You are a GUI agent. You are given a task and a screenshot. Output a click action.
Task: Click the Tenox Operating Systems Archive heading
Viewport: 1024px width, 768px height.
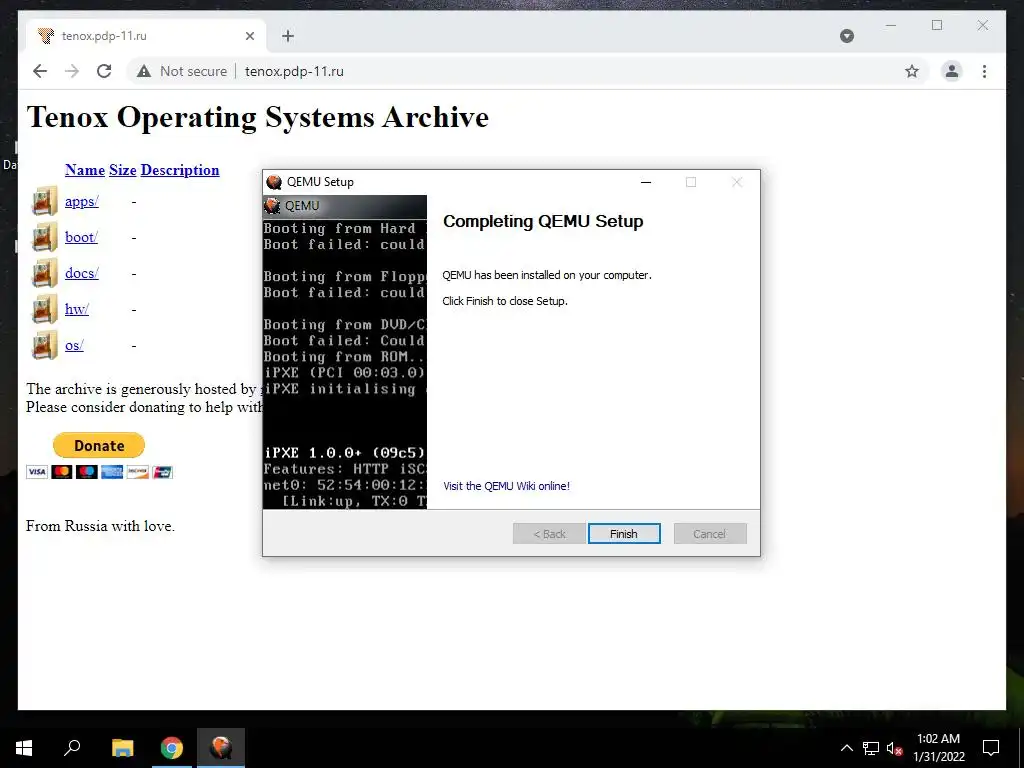coord(257,117)
